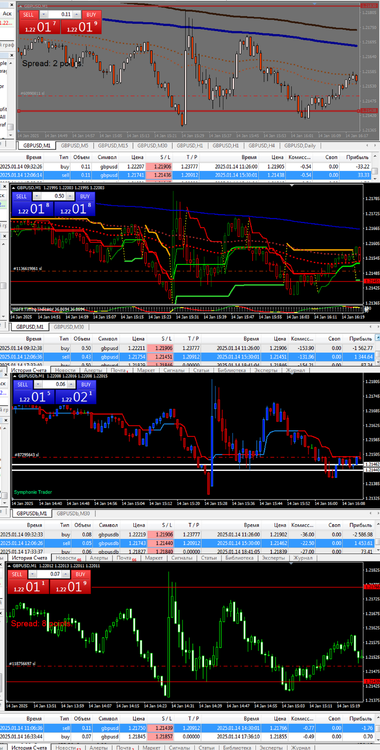Image resolution: width=380 pixels, height=750 pixels.
Task: Select GBPUSD,M30 tab in the gray chart window
Action: pos(152,145)
